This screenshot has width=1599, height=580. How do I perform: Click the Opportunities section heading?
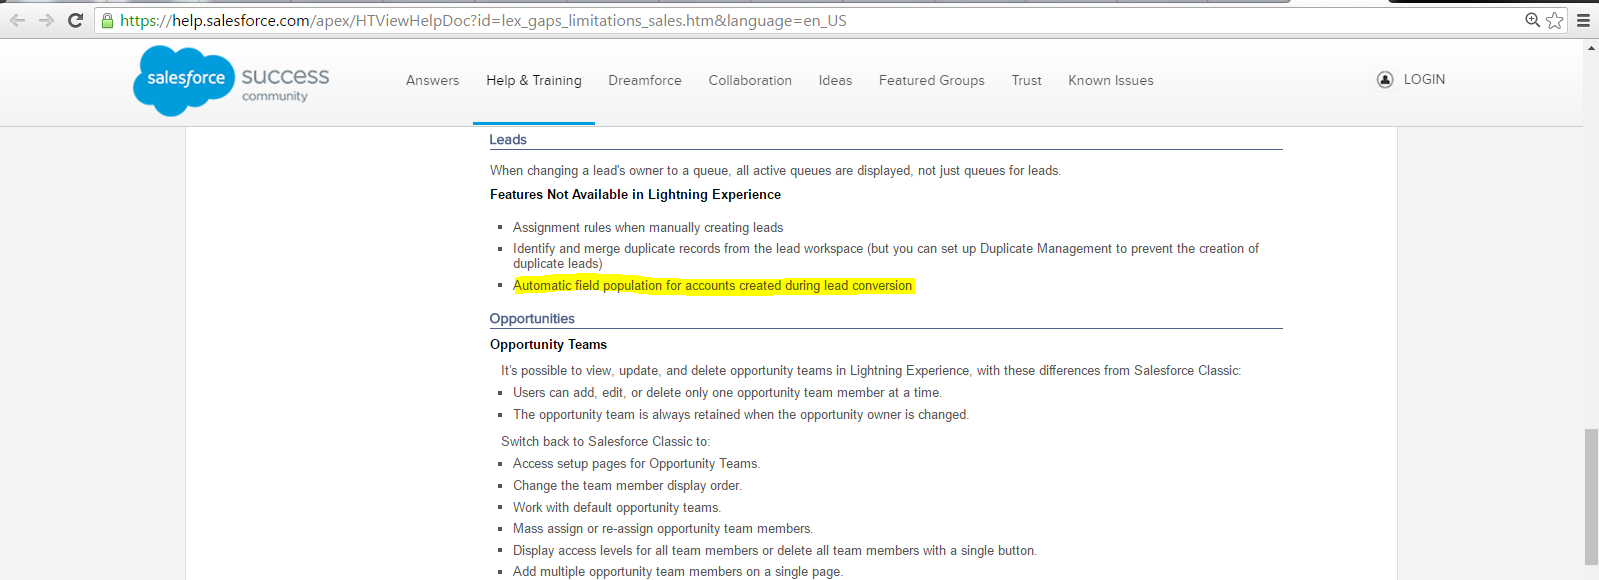[x=532, y=318]
